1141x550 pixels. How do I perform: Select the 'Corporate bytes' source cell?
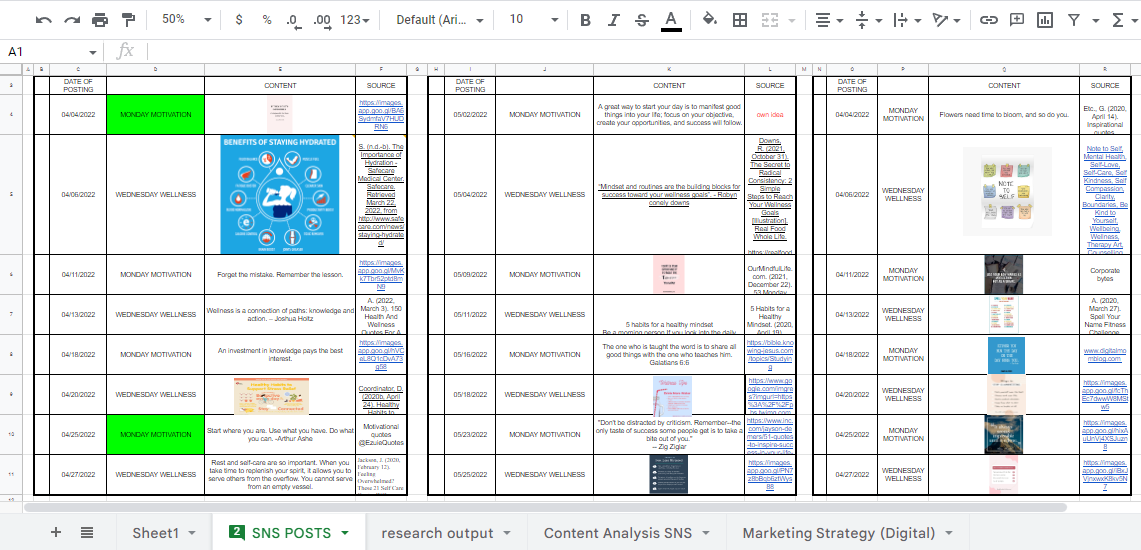[x=1105, y=274]
